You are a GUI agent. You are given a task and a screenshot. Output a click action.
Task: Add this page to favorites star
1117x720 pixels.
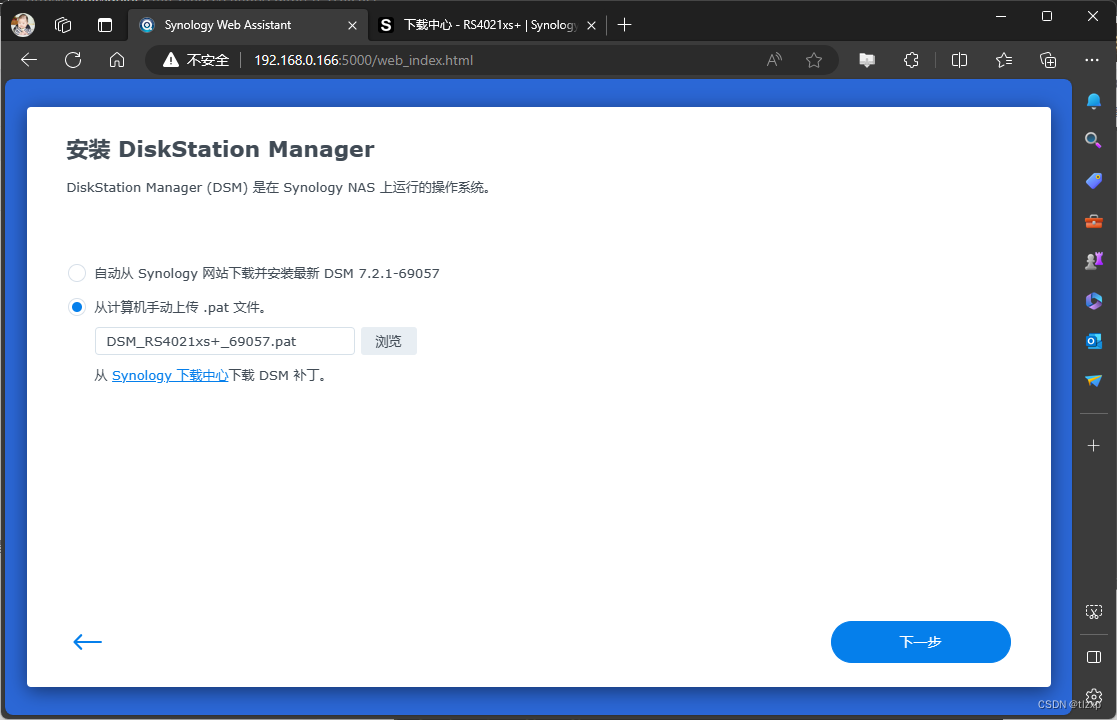click(814, 60)
